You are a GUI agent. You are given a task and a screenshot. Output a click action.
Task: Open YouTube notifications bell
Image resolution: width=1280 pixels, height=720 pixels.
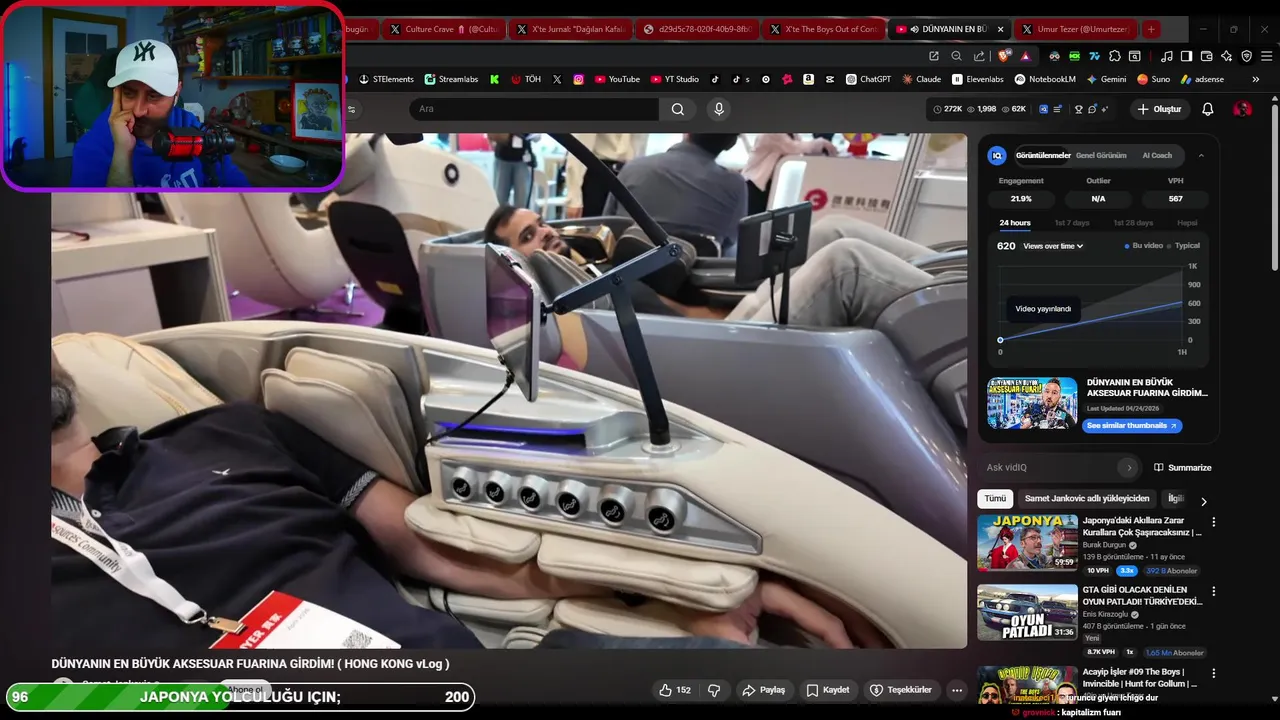click(1207, 109)
